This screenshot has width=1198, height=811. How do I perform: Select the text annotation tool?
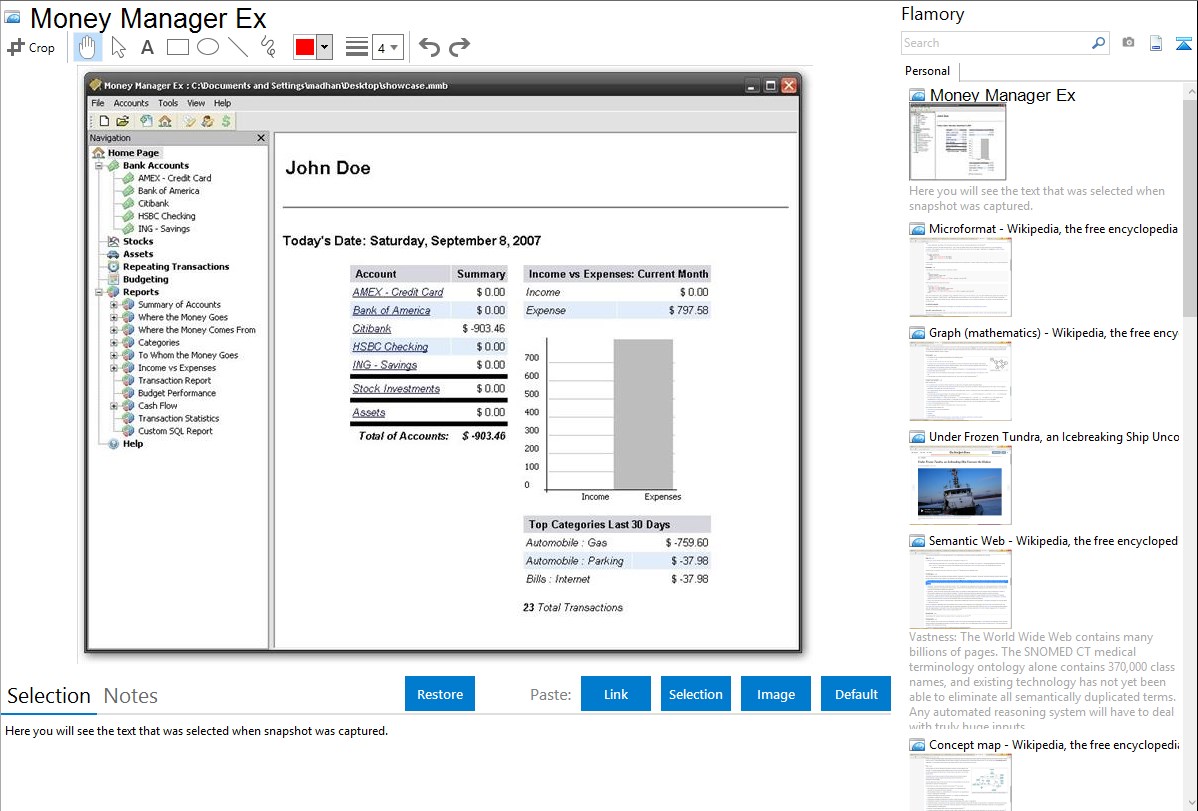(147, 47)
